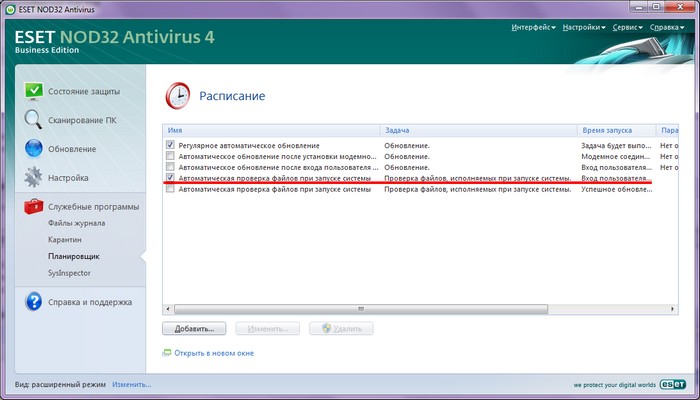Click the horizontal scrollbar thumb
The height and width of the screenshot is (400, 700).
pos(361,309)
